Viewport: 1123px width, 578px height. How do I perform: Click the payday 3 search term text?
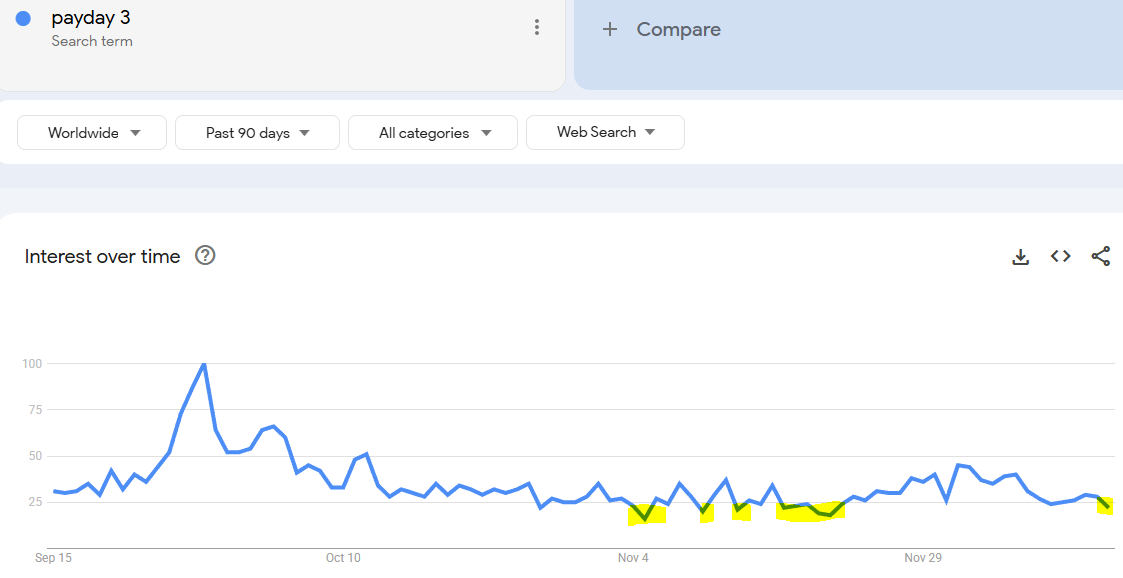pos(91,18)
